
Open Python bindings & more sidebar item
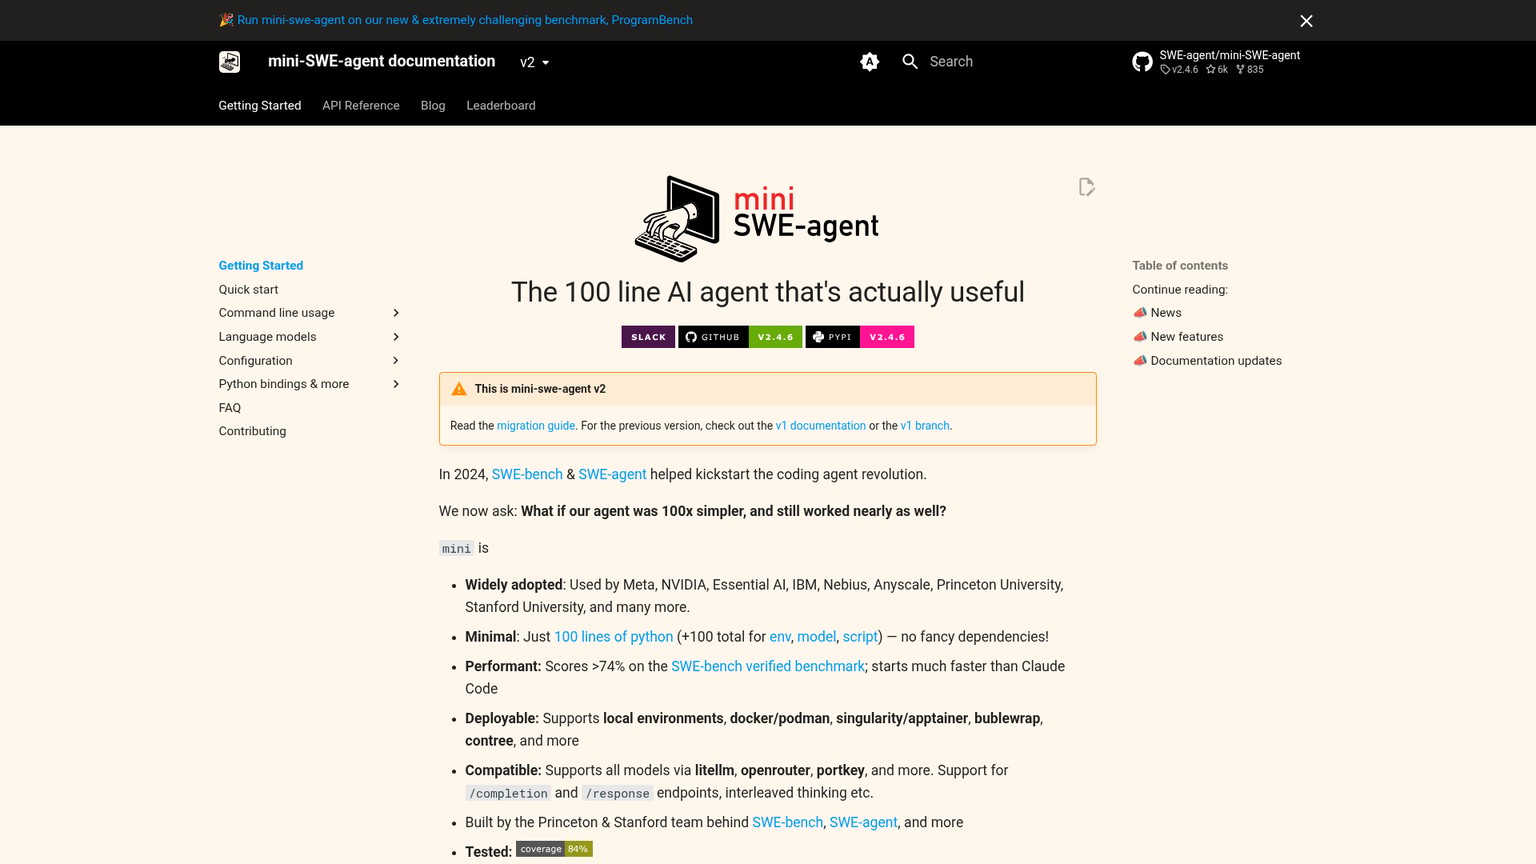(x=284, y=384)
